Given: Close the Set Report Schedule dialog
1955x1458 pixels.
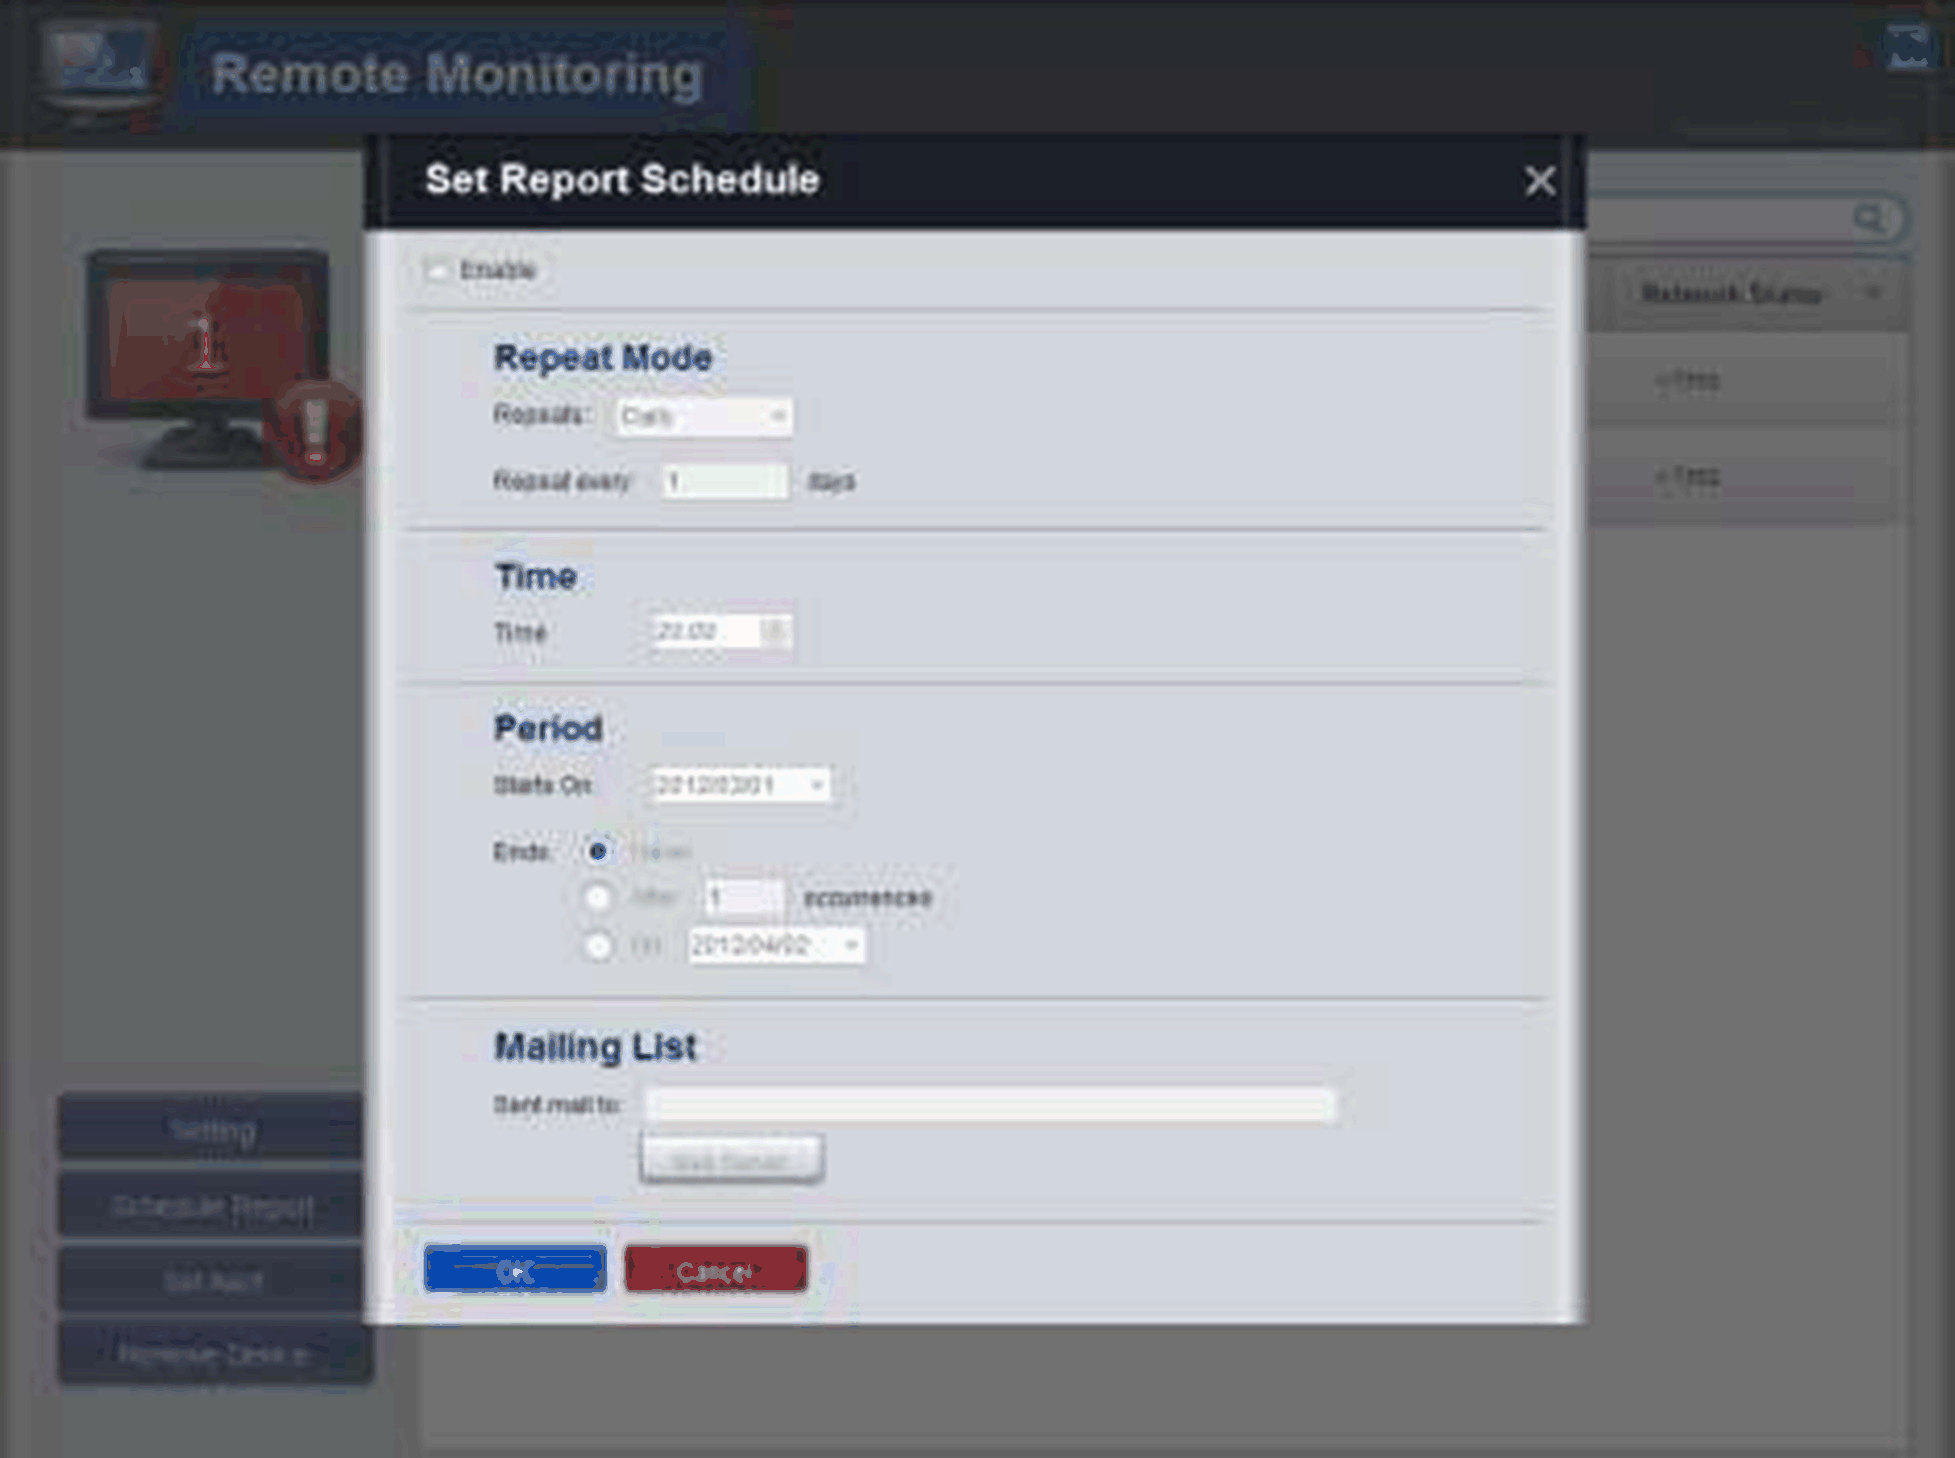Looking at the screenshot, I should coord(1539,181).
